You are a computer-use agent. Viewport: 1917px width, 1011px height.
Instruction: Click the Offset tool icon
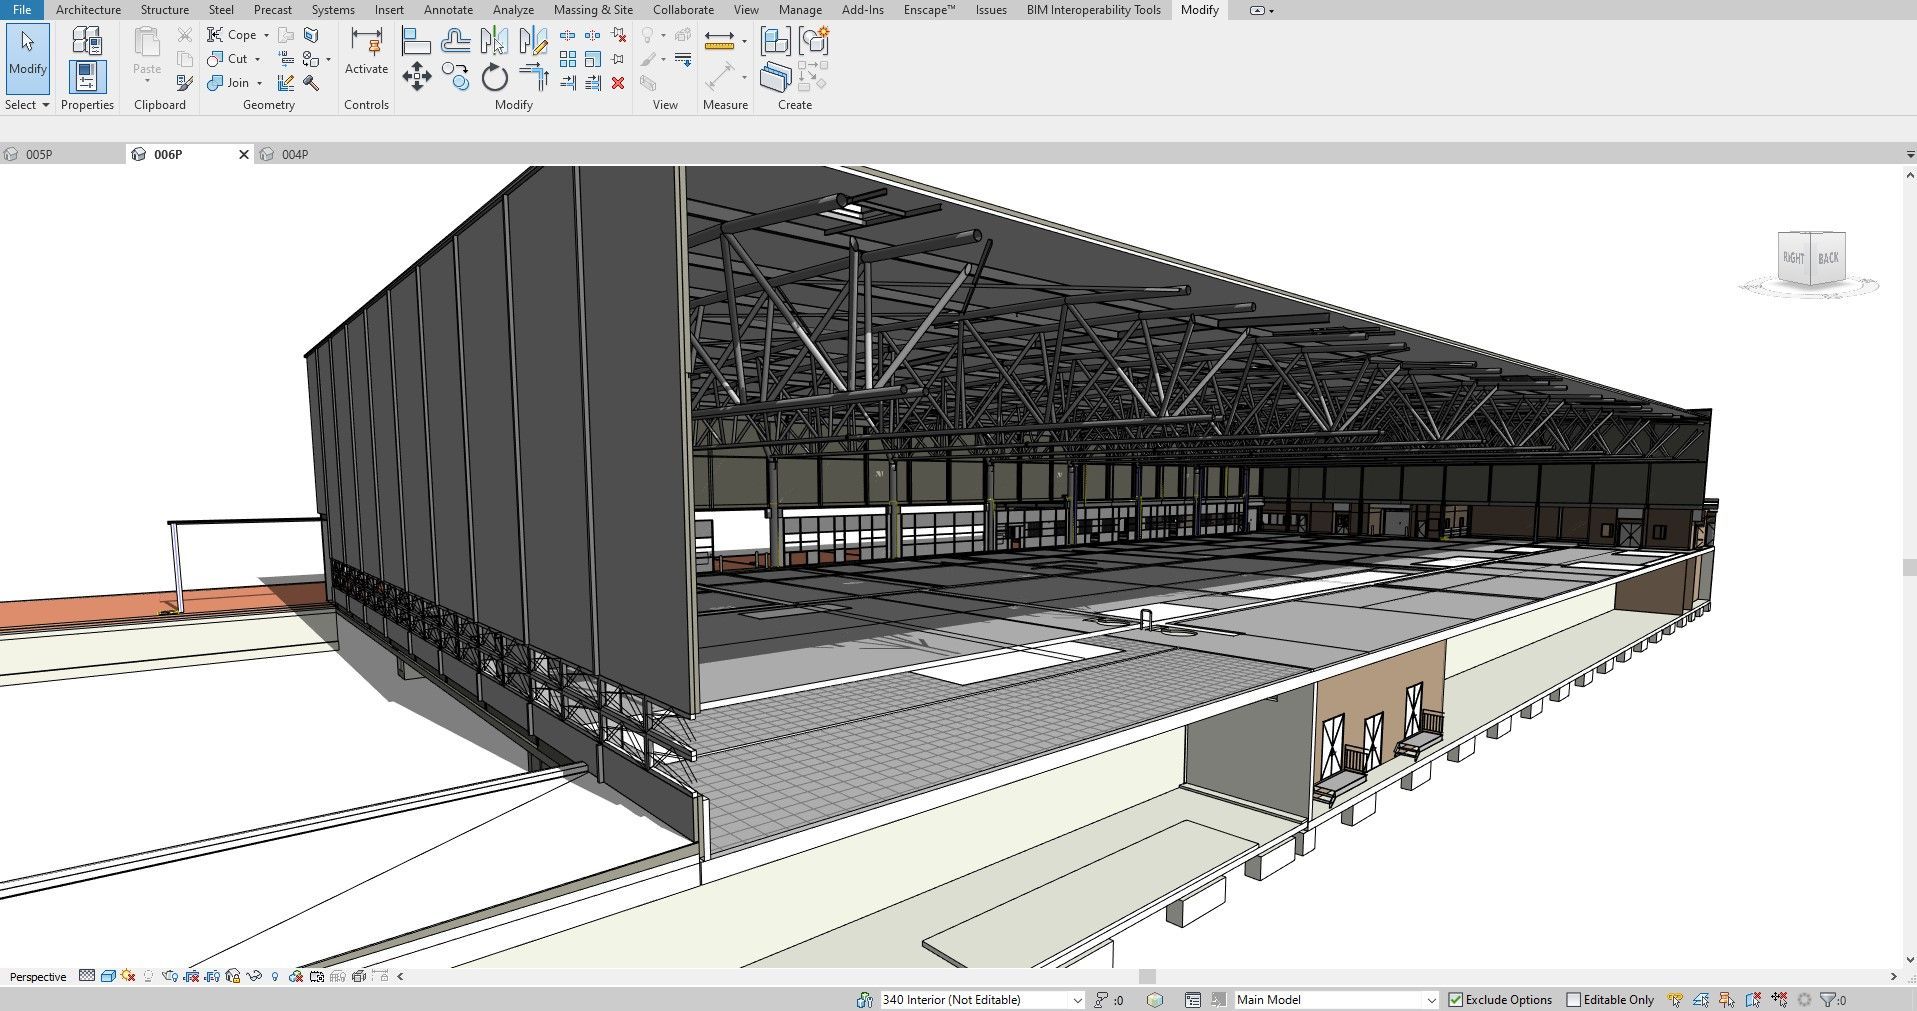point(456,41)
